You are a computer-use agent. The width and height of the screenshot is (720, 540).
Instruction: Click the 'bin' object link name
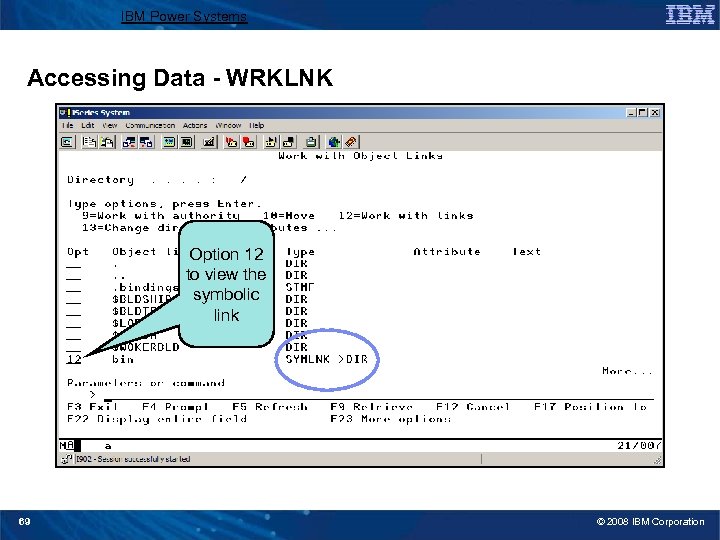tap(123, 359)
